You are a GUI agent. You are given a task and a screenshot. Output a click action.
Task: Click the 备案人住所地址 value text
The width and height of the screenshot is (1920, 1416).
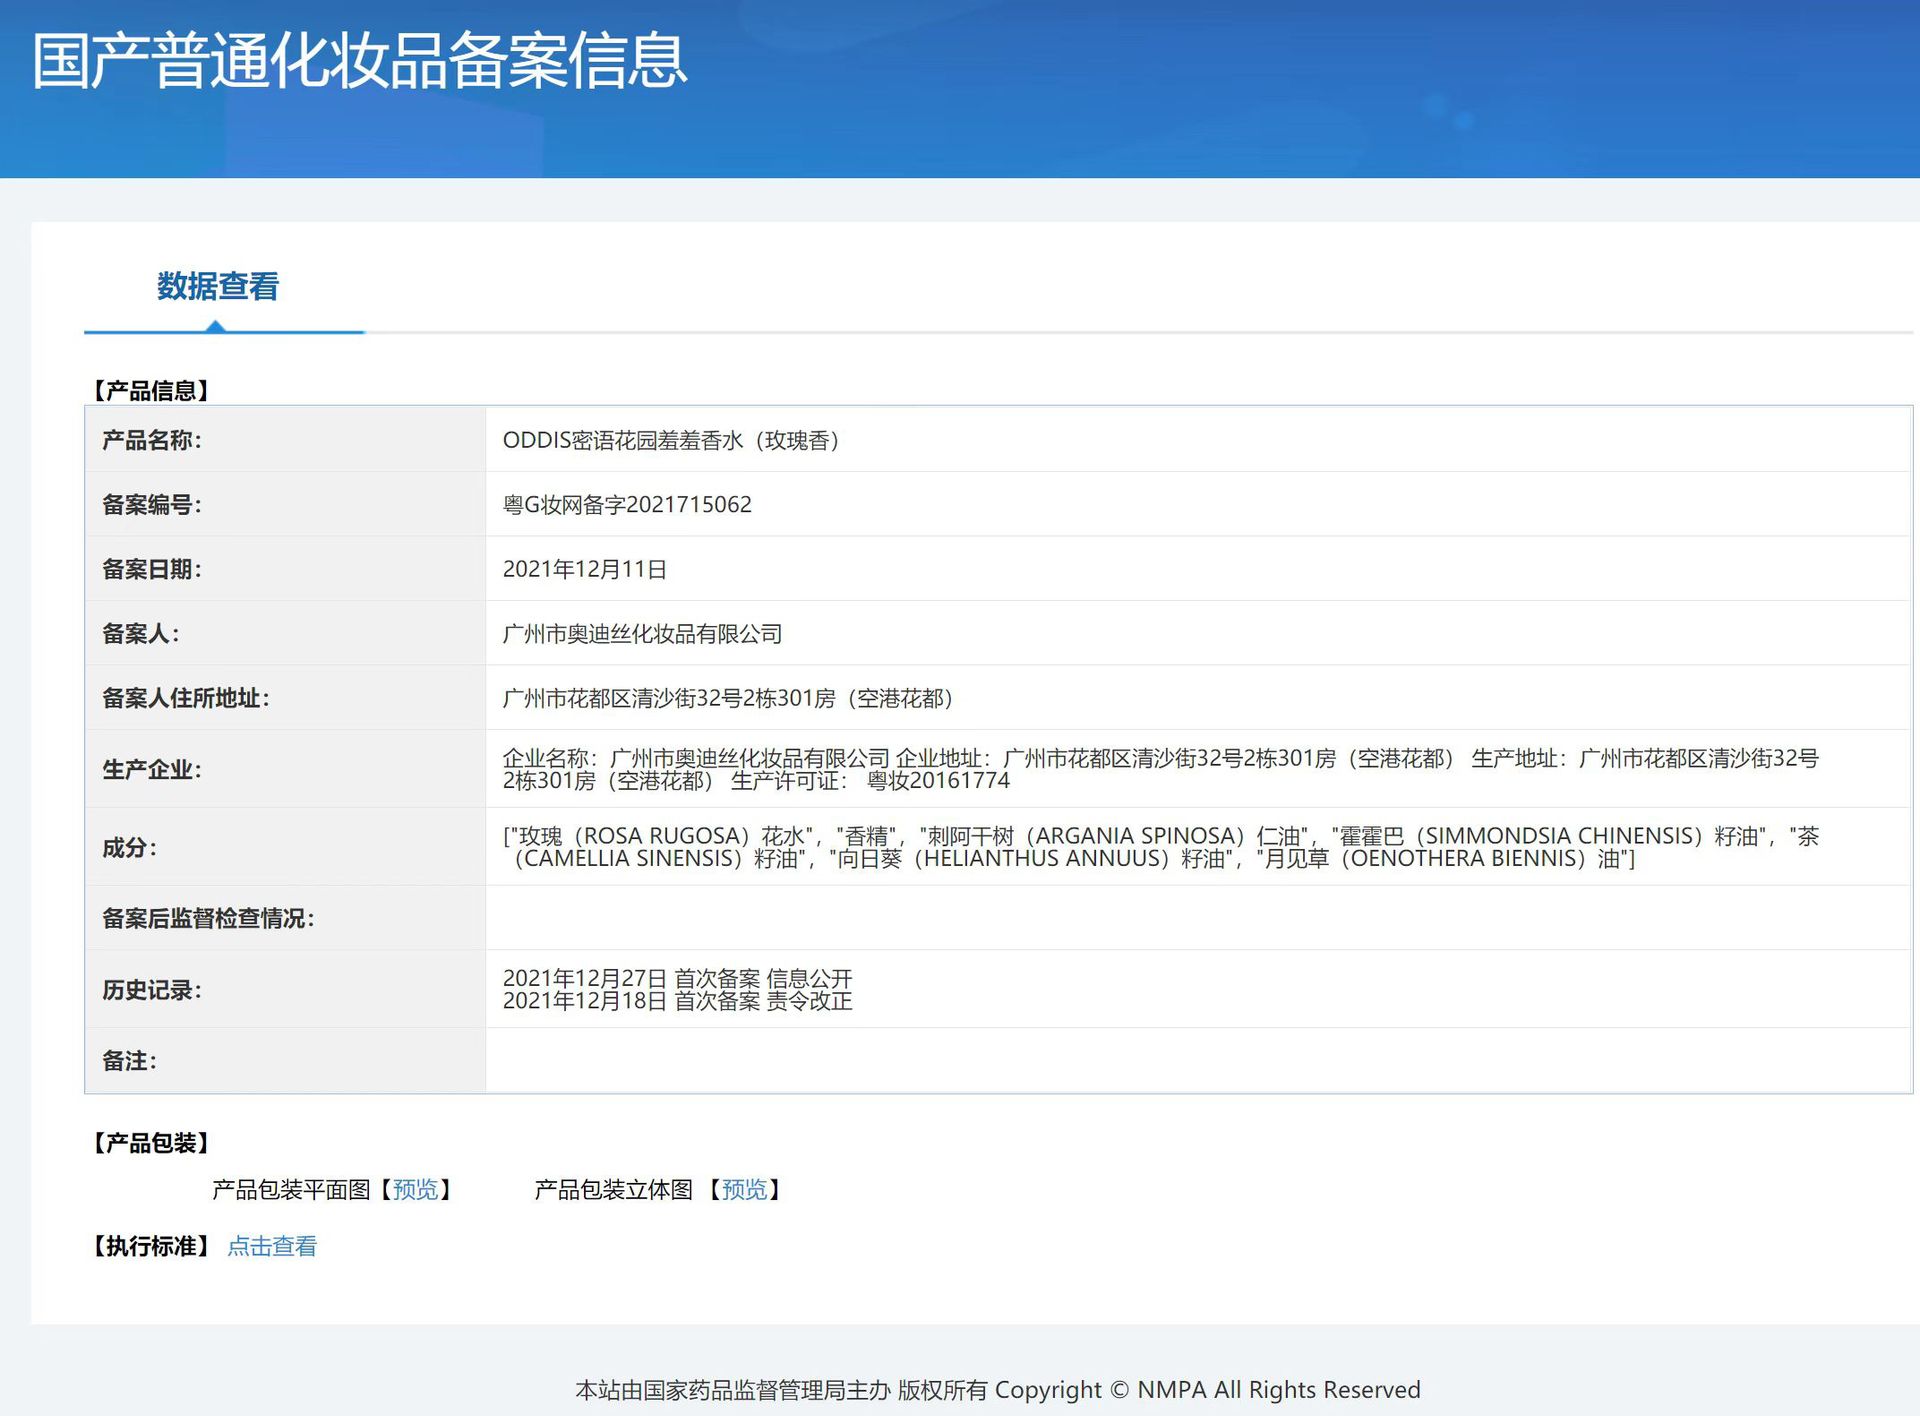point(728,698)
